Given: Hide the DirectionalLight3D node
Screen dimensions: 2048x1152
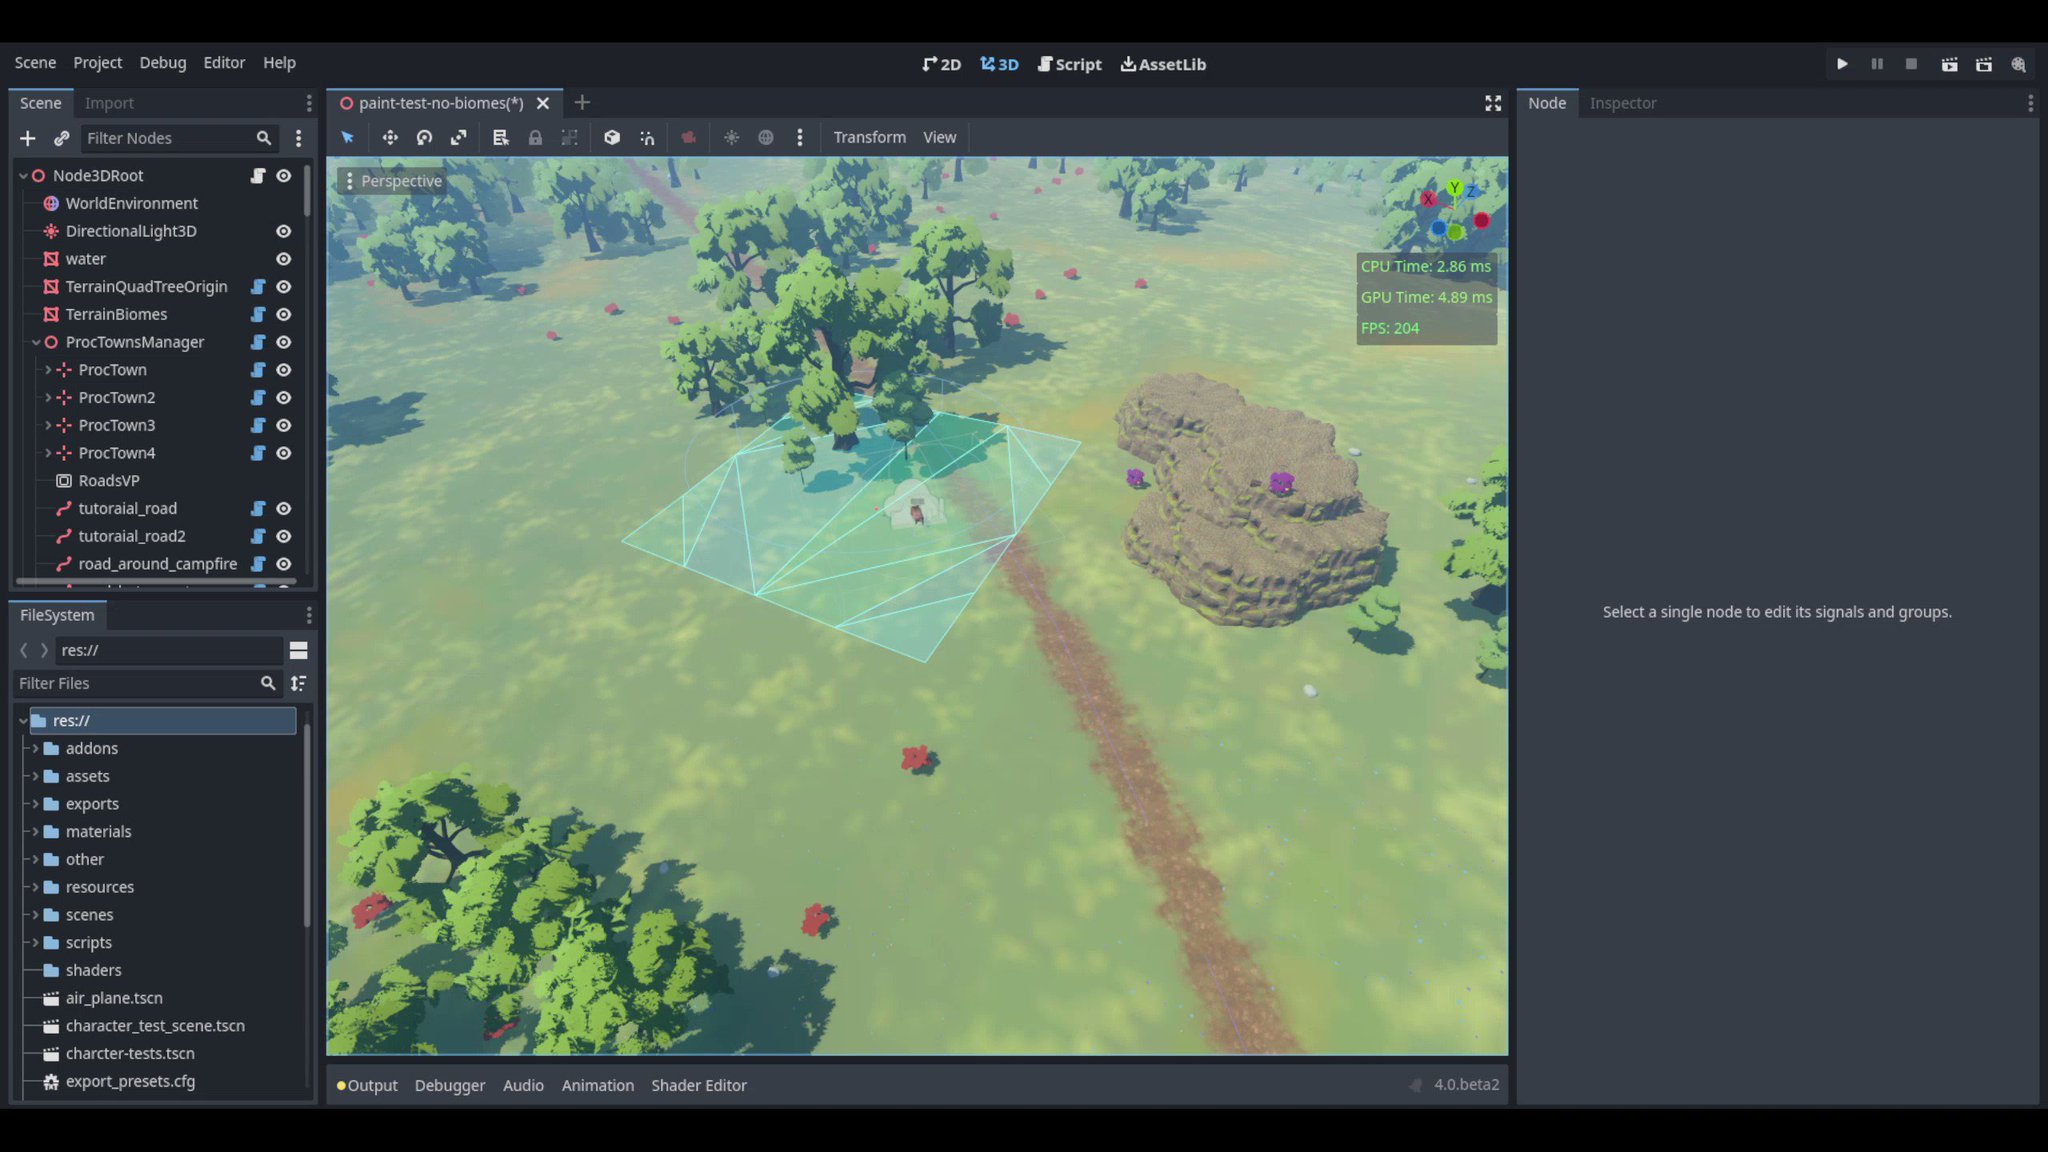Looking at the screenshot, I should (x=284, y=231).
